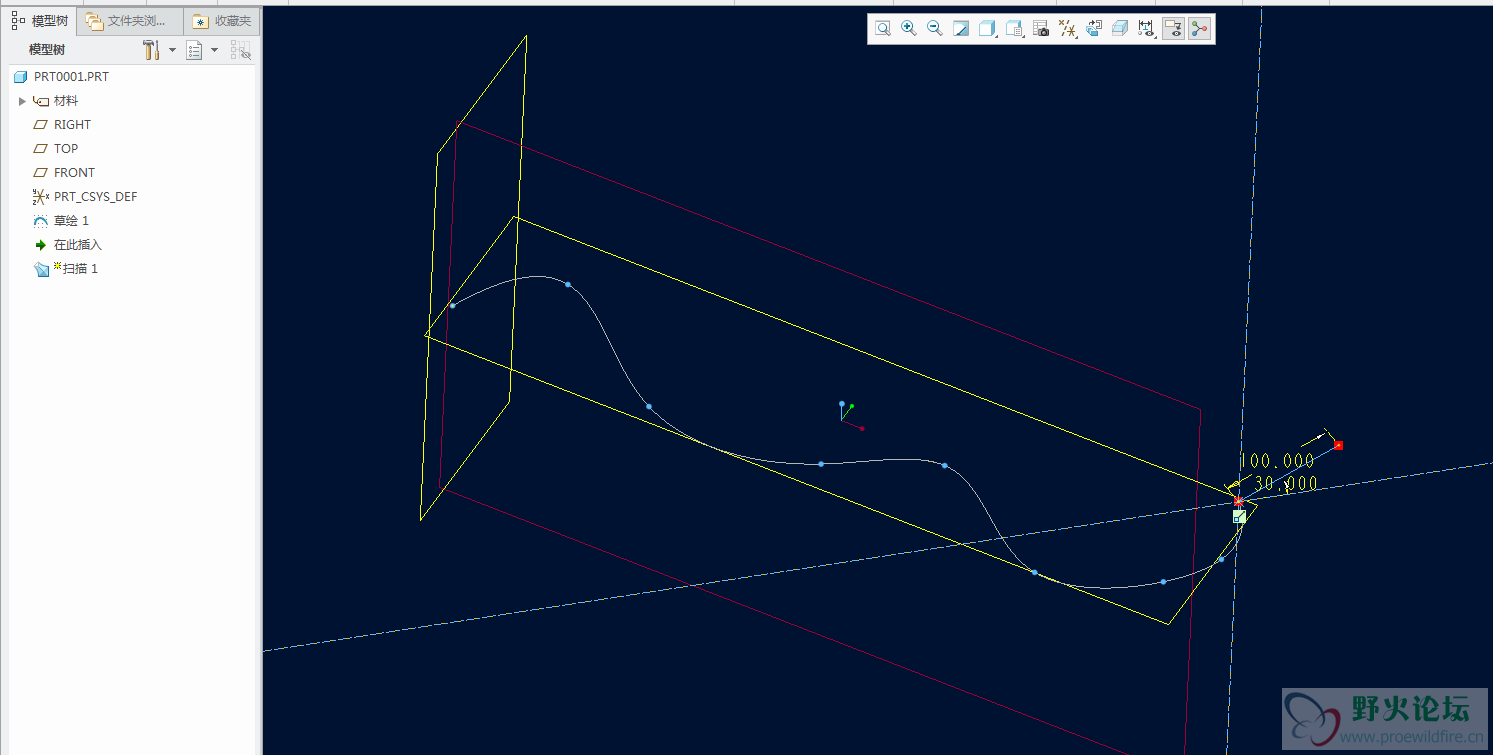Click the 模型树 panel heading label
The image size is (1493, 755).
(x=47, y=49)
